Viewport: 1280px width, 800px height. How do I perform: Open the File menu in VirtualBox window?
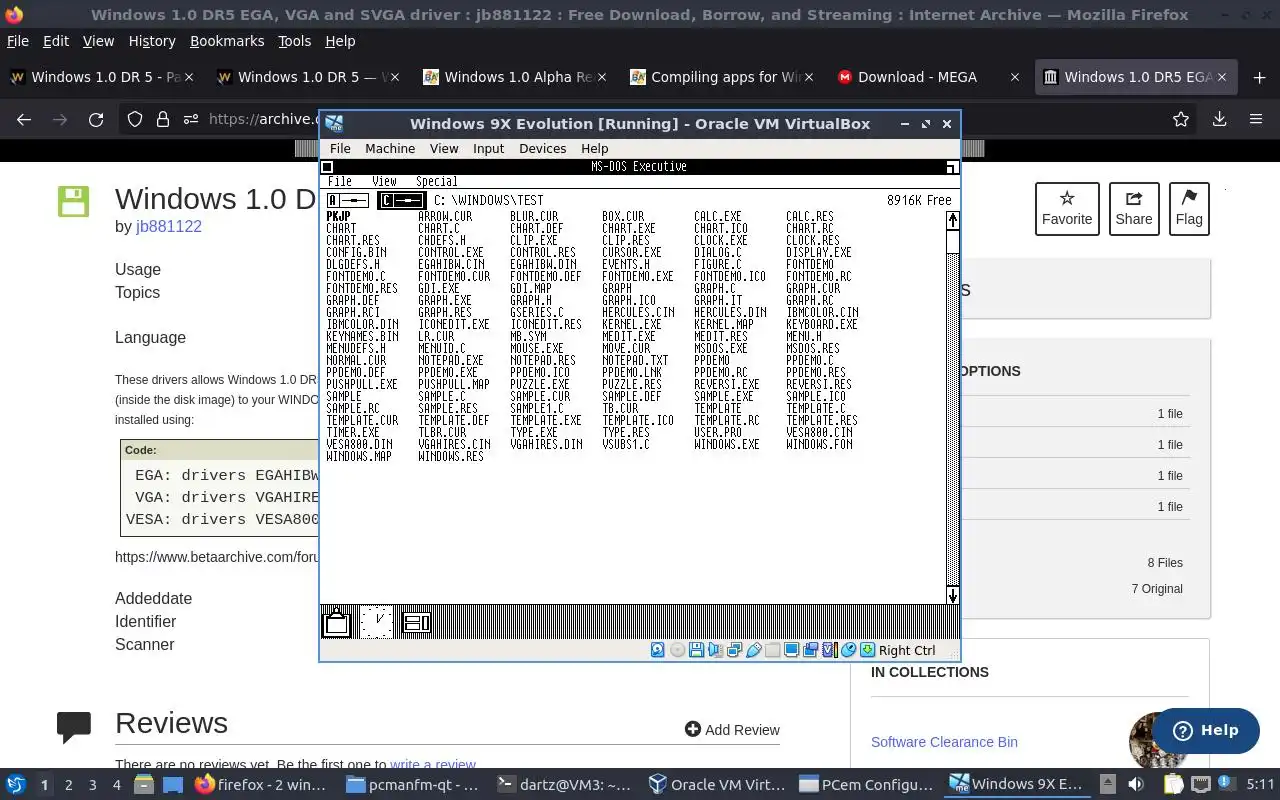pyautogui.click(x=340, y=148)
